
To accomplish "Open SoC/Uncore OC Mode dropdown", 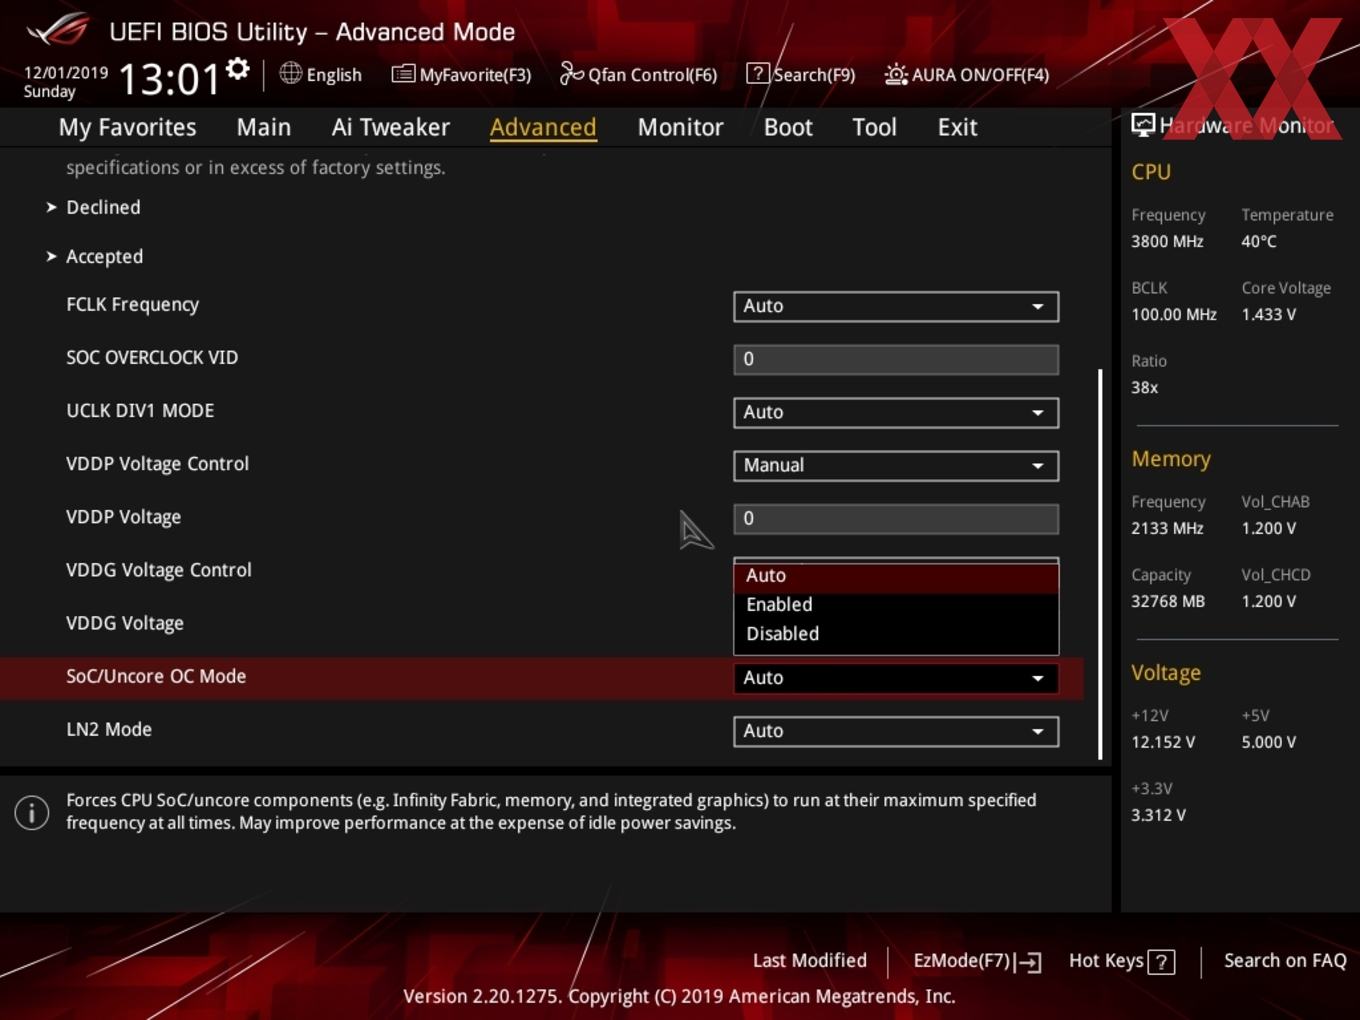I will (896, 678).
